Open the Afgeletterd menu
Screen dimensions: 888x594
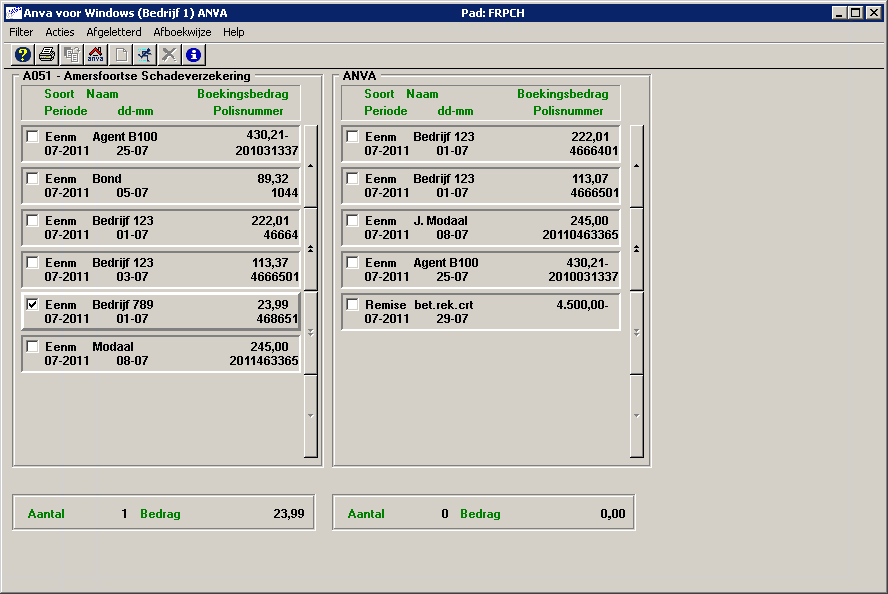(114, 32)
